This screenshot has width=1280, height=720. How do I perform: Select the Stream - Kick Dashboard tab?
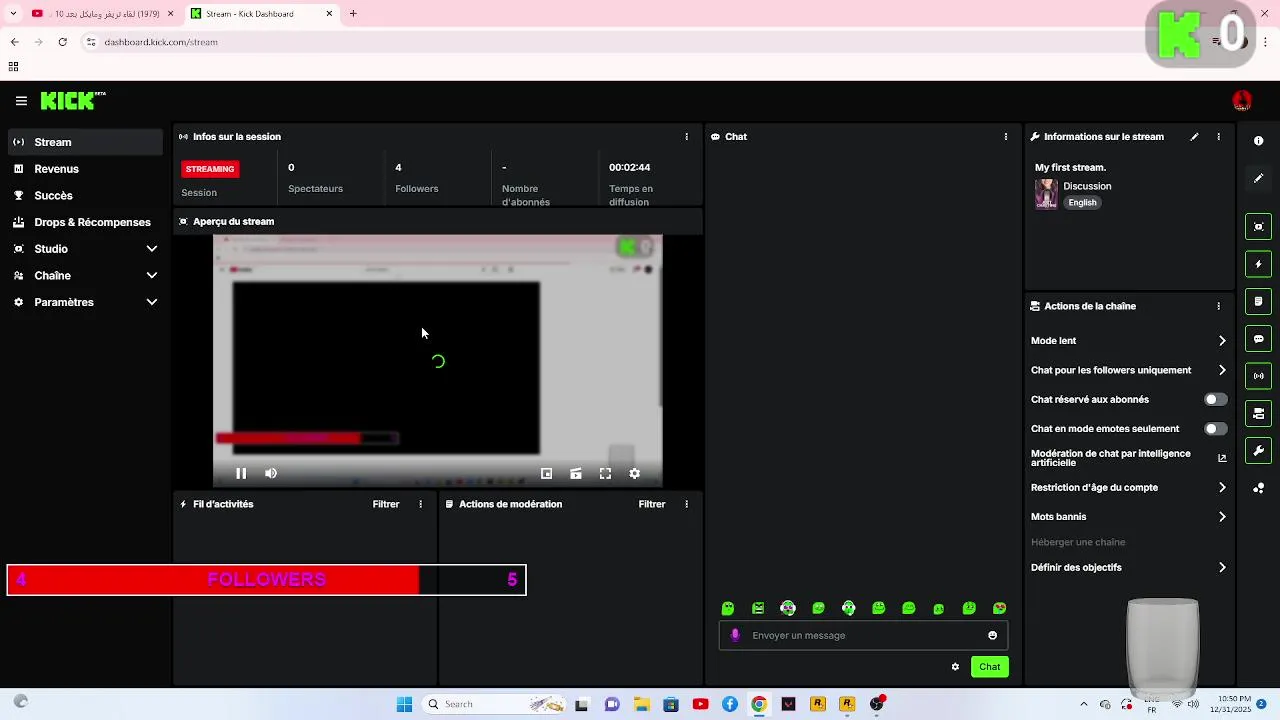coord(262,14)
